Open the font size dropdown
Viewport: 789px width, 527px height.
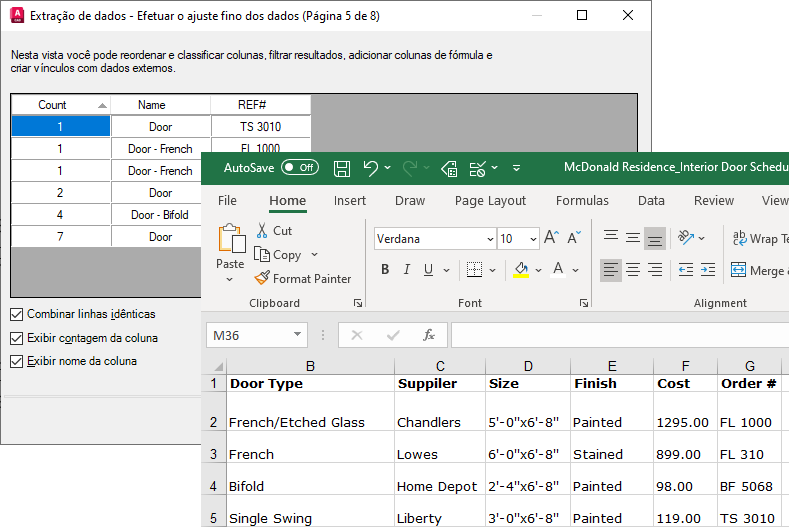click(533, 240)
